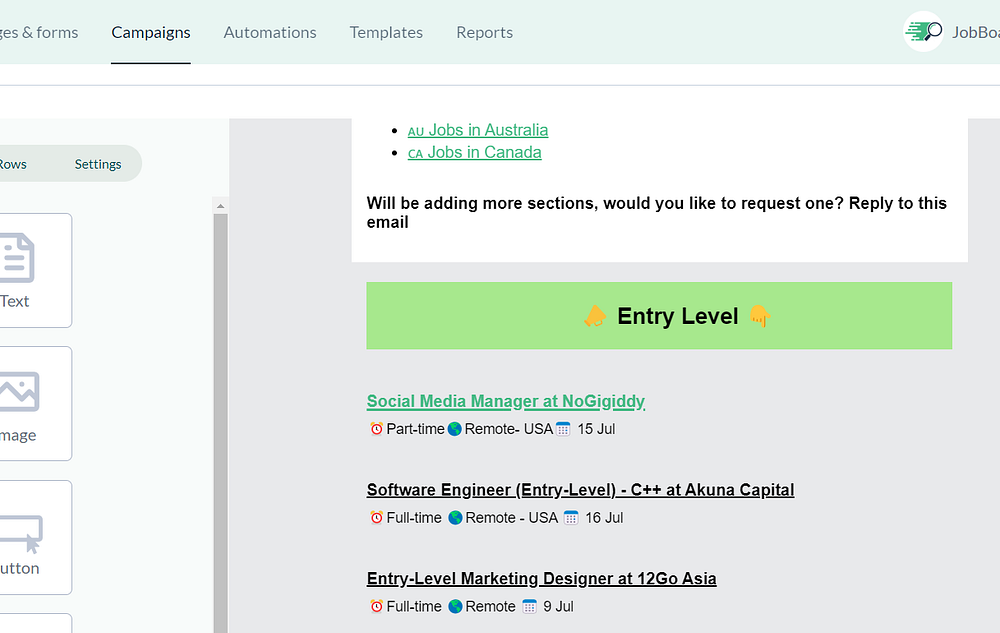The height and width of the screenshot is (633, 1000).
Task: Open the Jobs in Australia link
Action: pyautogui.click(x=478, y=130)
